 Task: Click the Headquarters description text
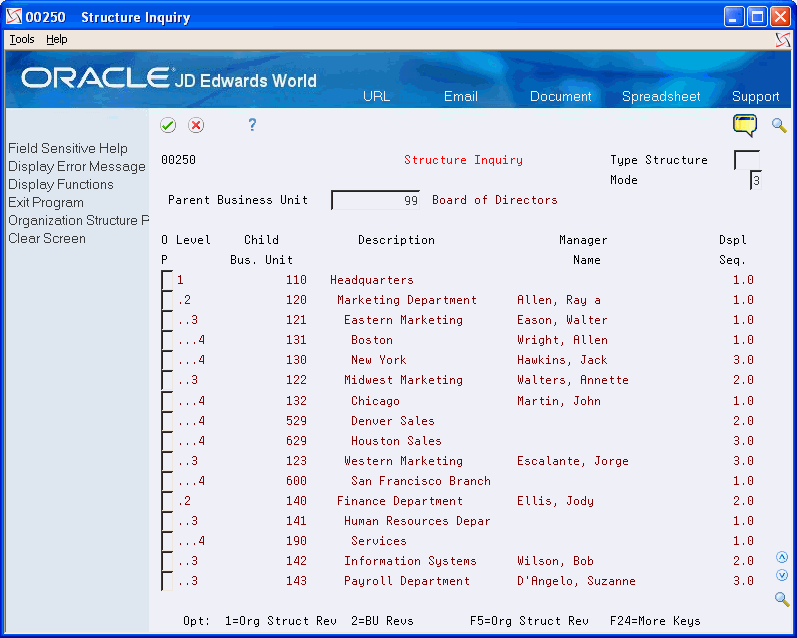[x=372, y=280]
